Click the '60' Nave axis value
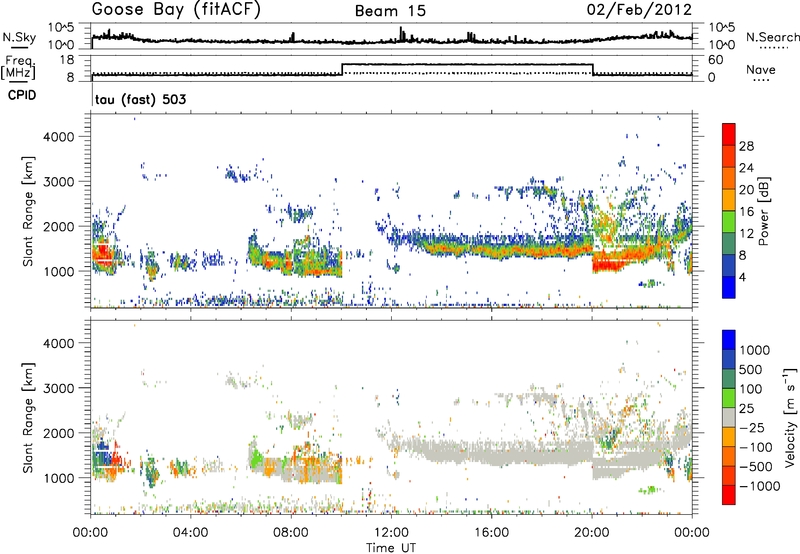 click(x=716, y=60)
